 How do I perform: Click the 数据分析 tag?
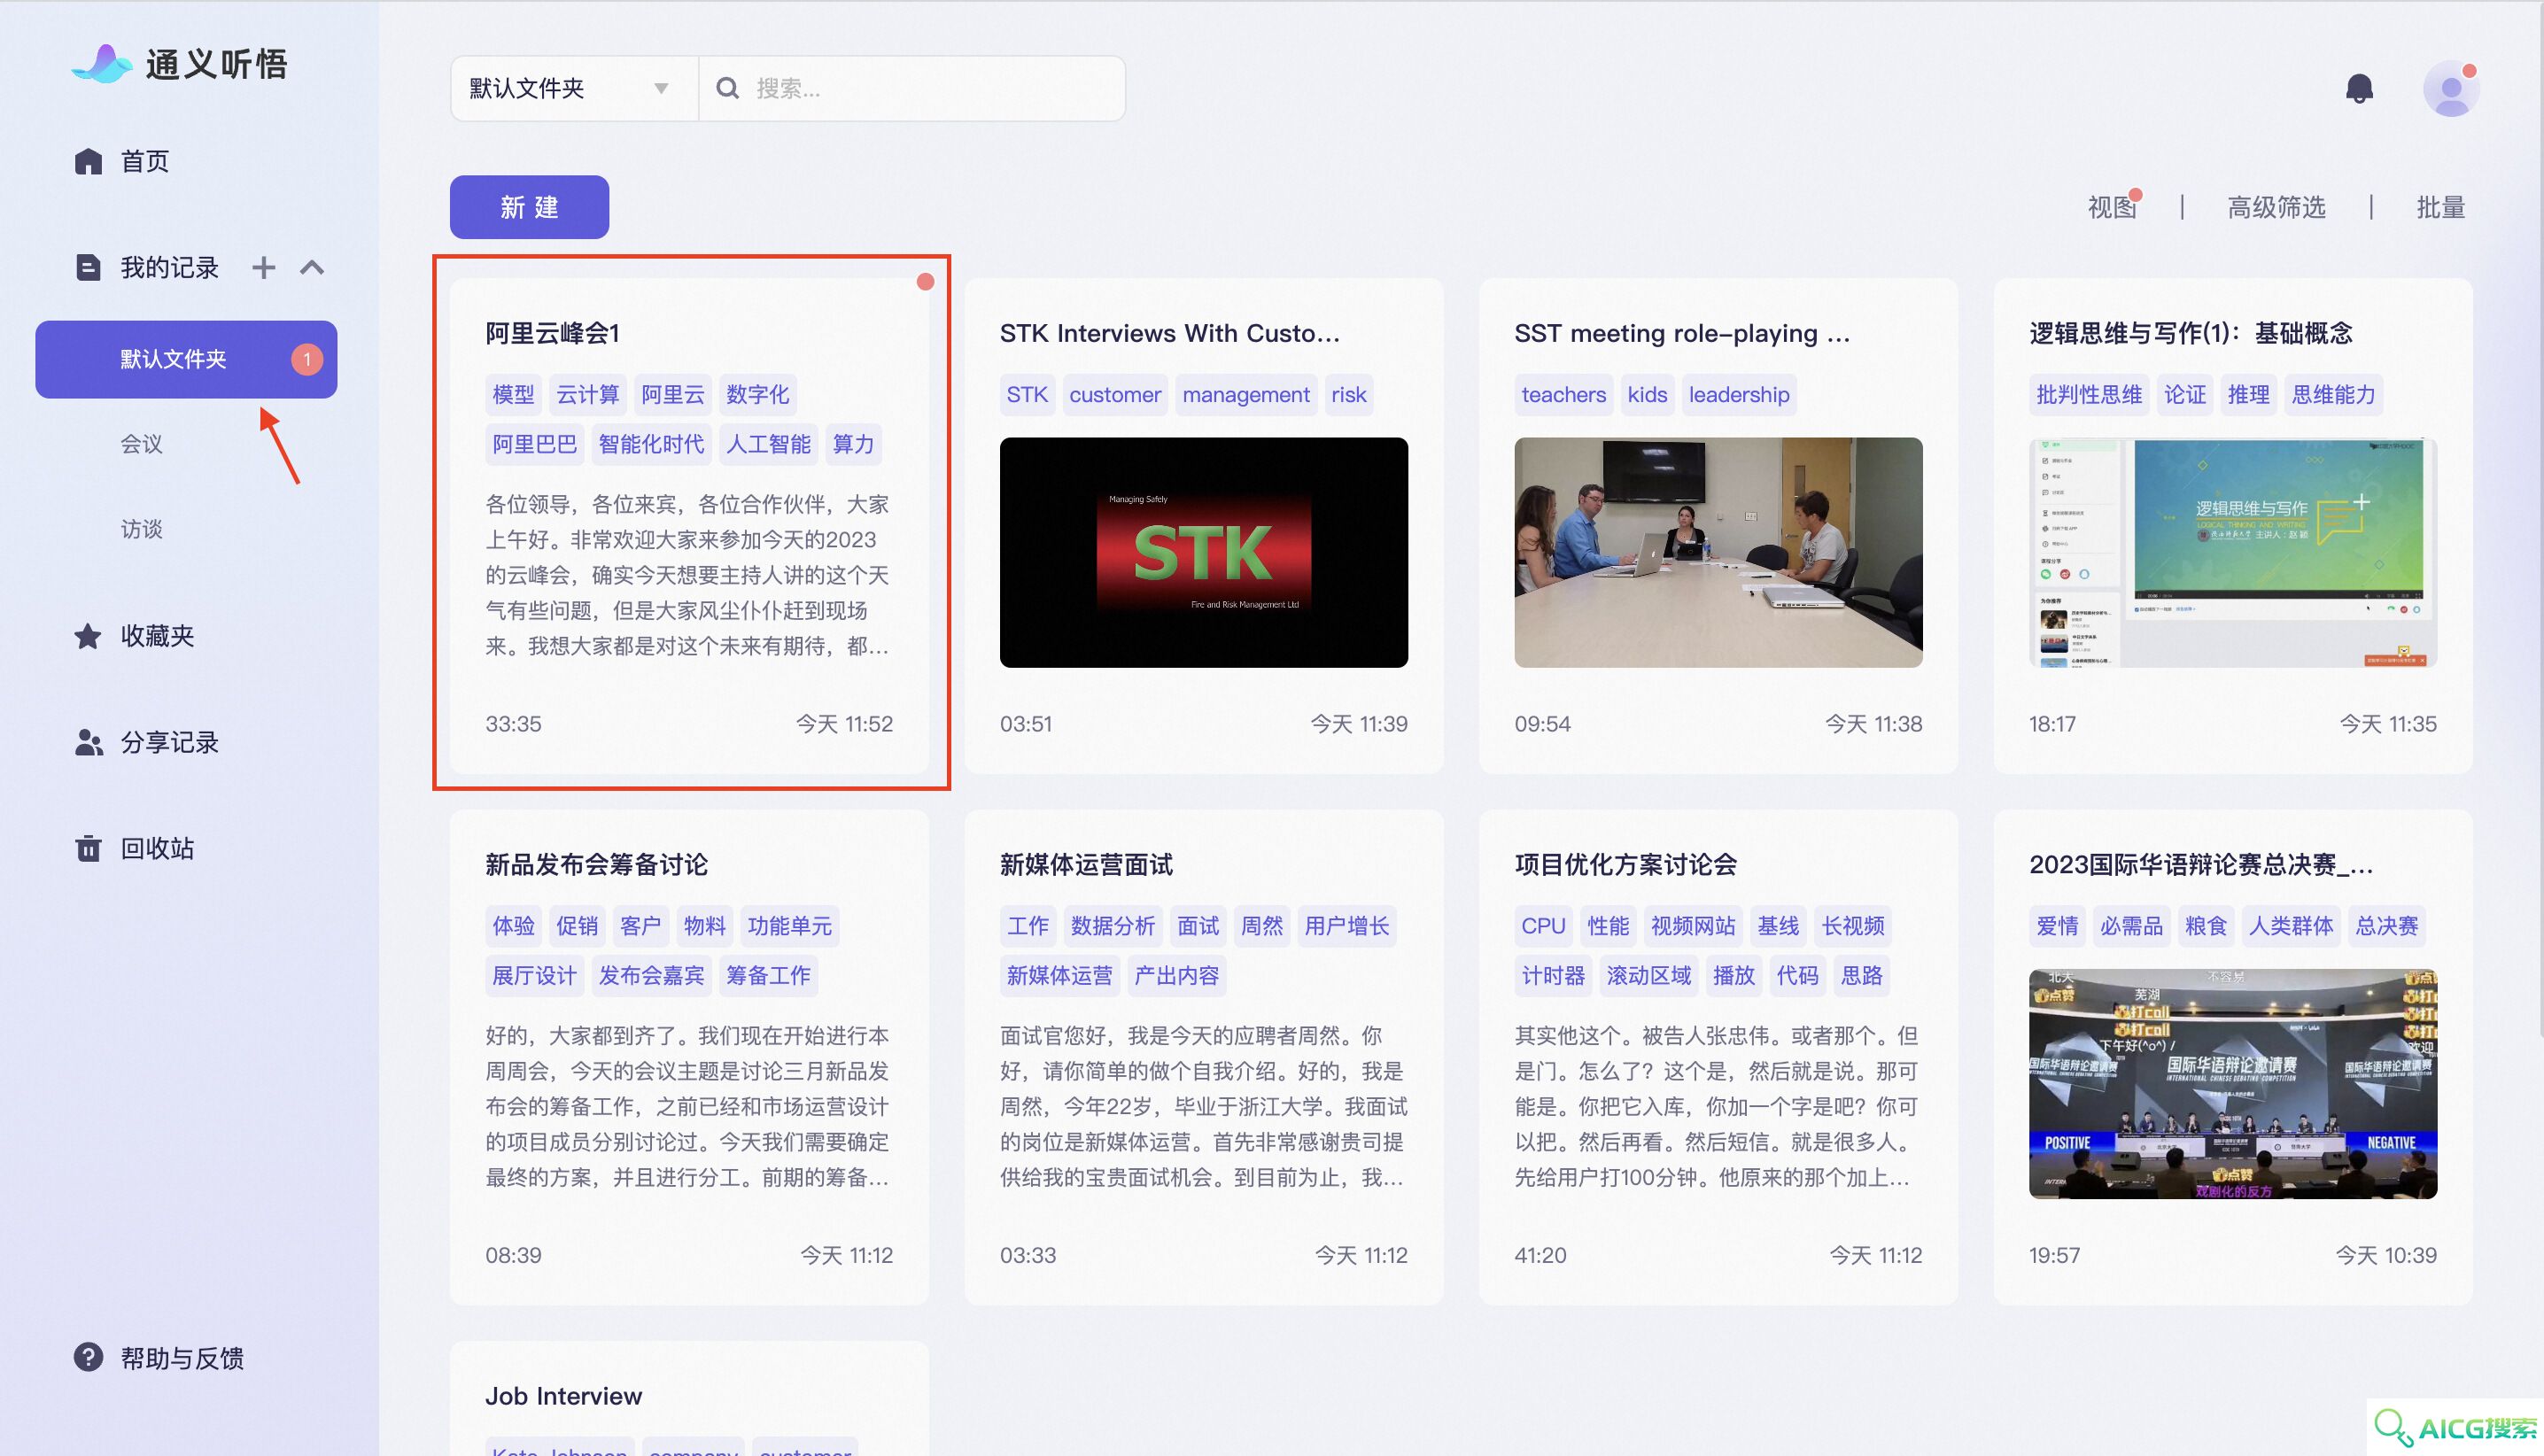tap(1112, 926)
